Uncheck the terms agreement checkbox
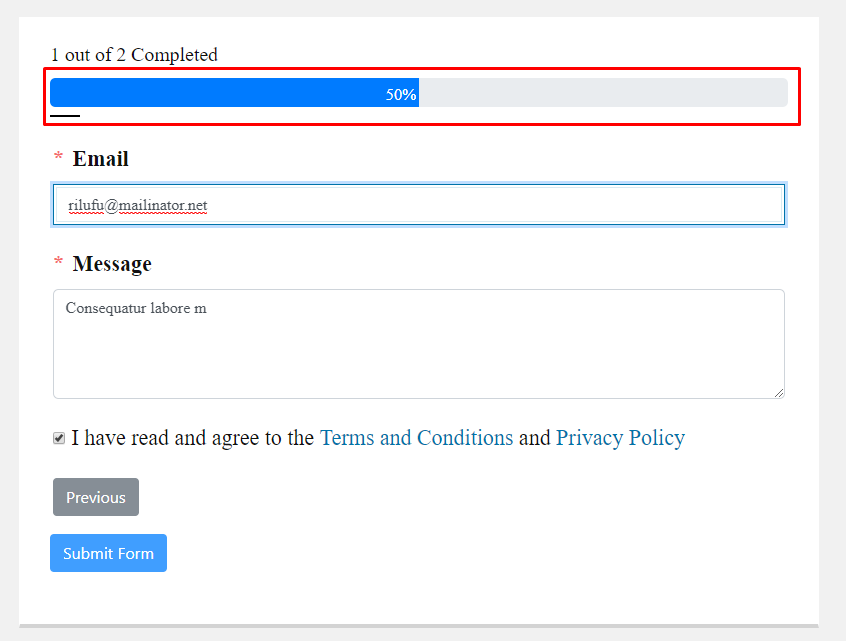This screenshot has height=641, width=846. coord(59,438)
